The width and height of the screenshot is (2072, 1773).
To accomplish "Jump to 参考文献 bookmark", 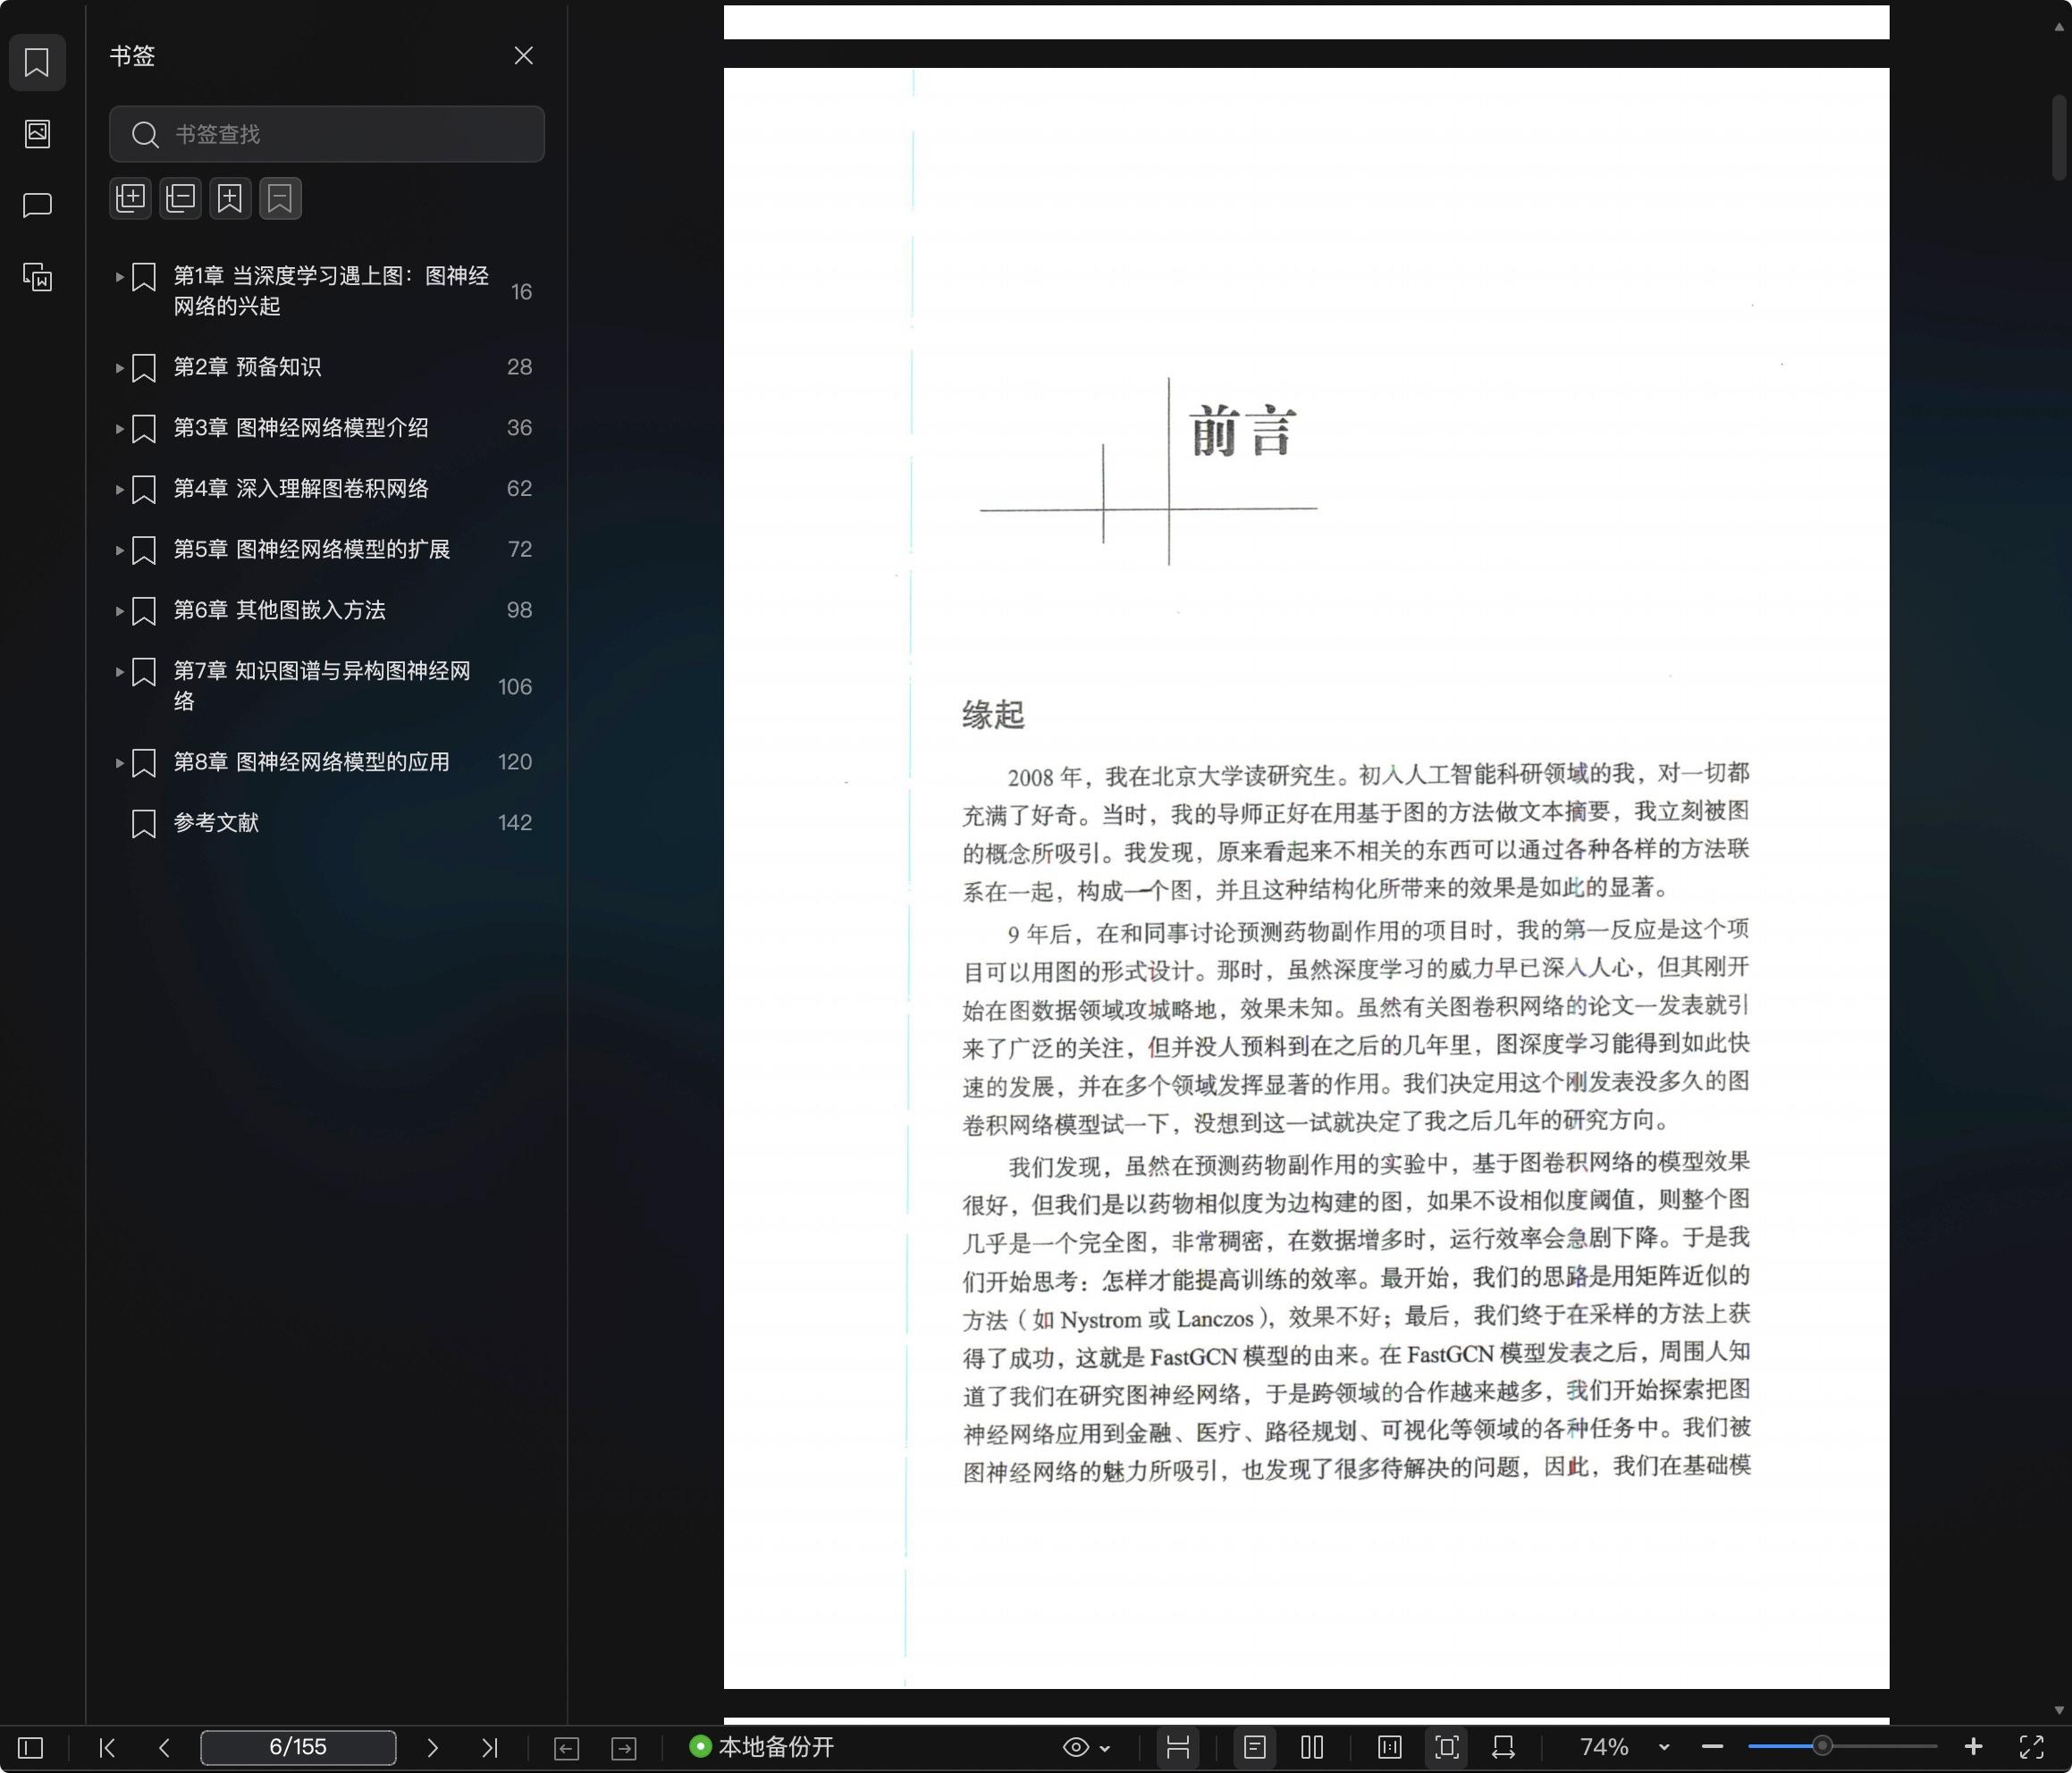I will (x=216, y=823).
